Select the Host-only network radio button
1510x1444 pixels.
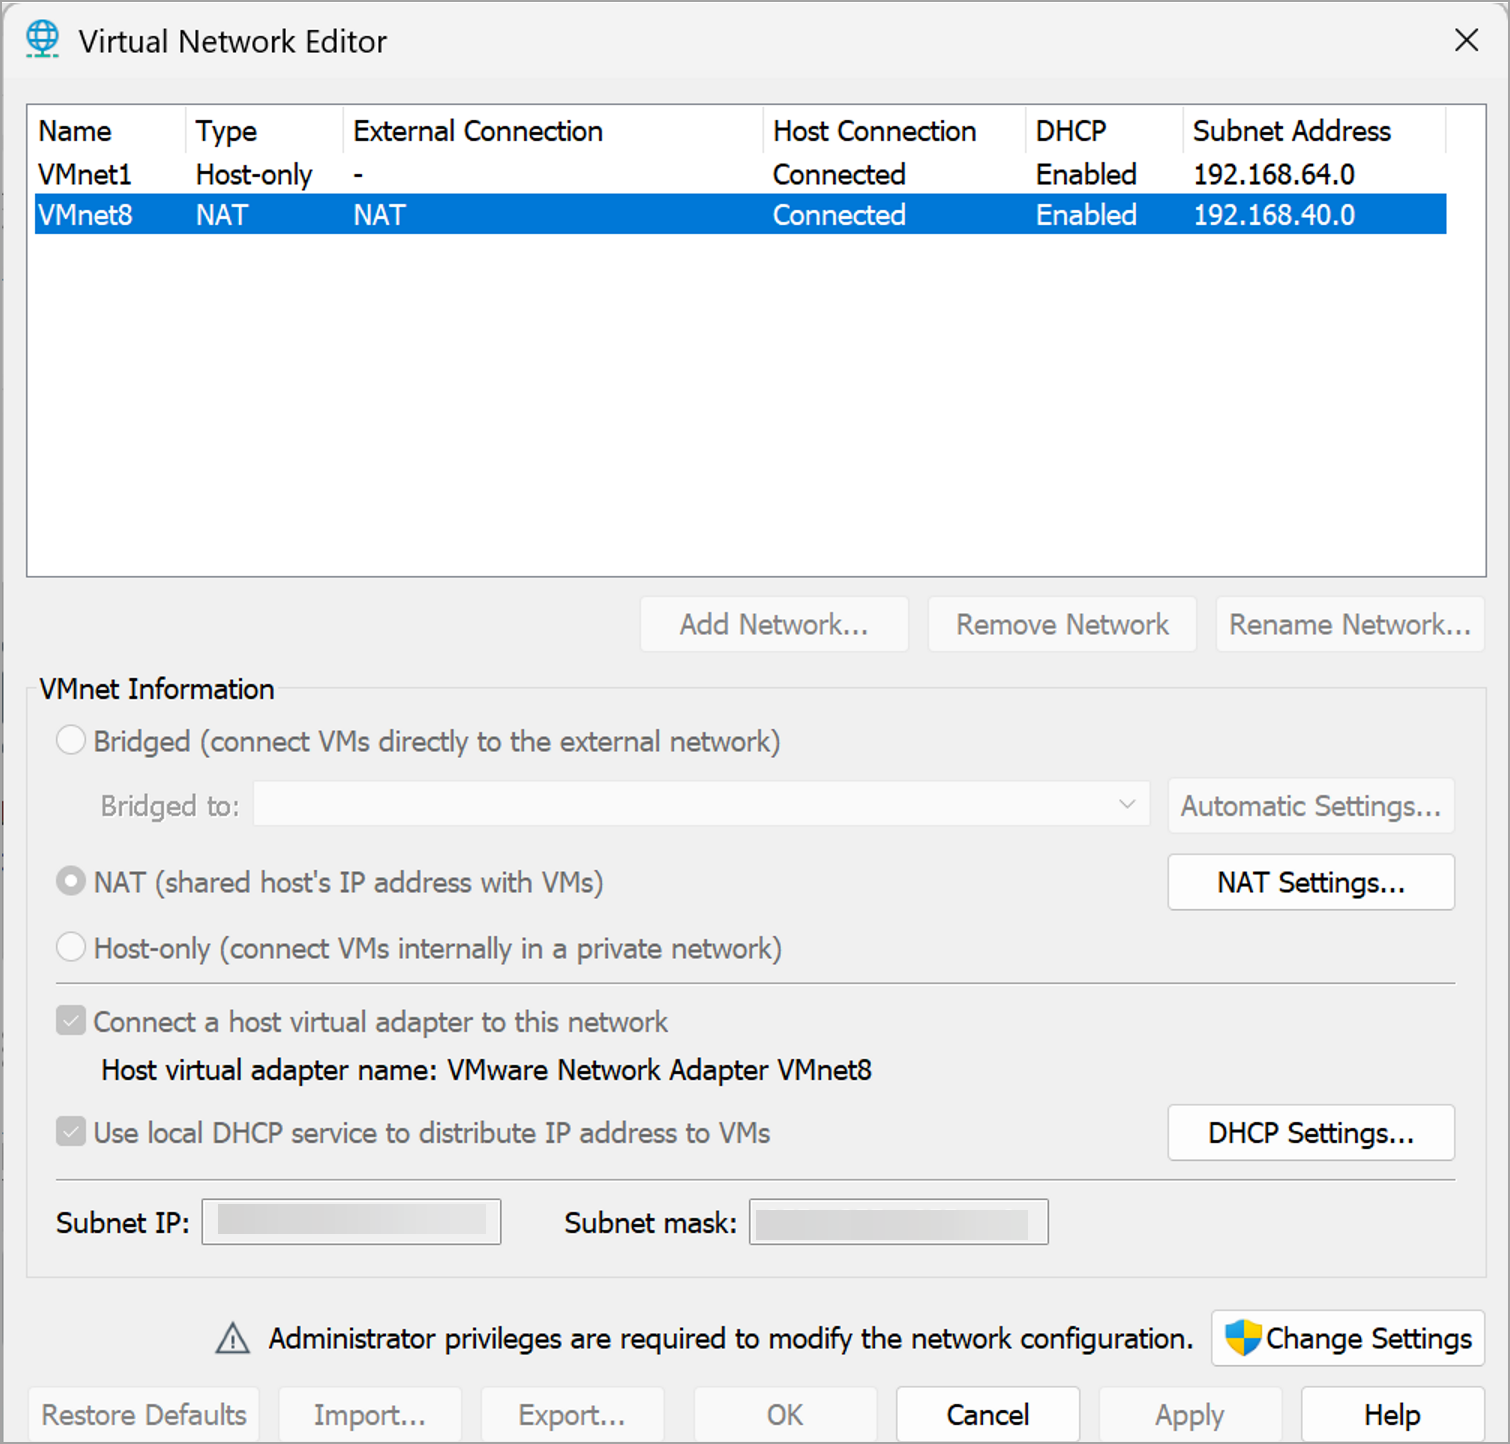click(70, 947)
